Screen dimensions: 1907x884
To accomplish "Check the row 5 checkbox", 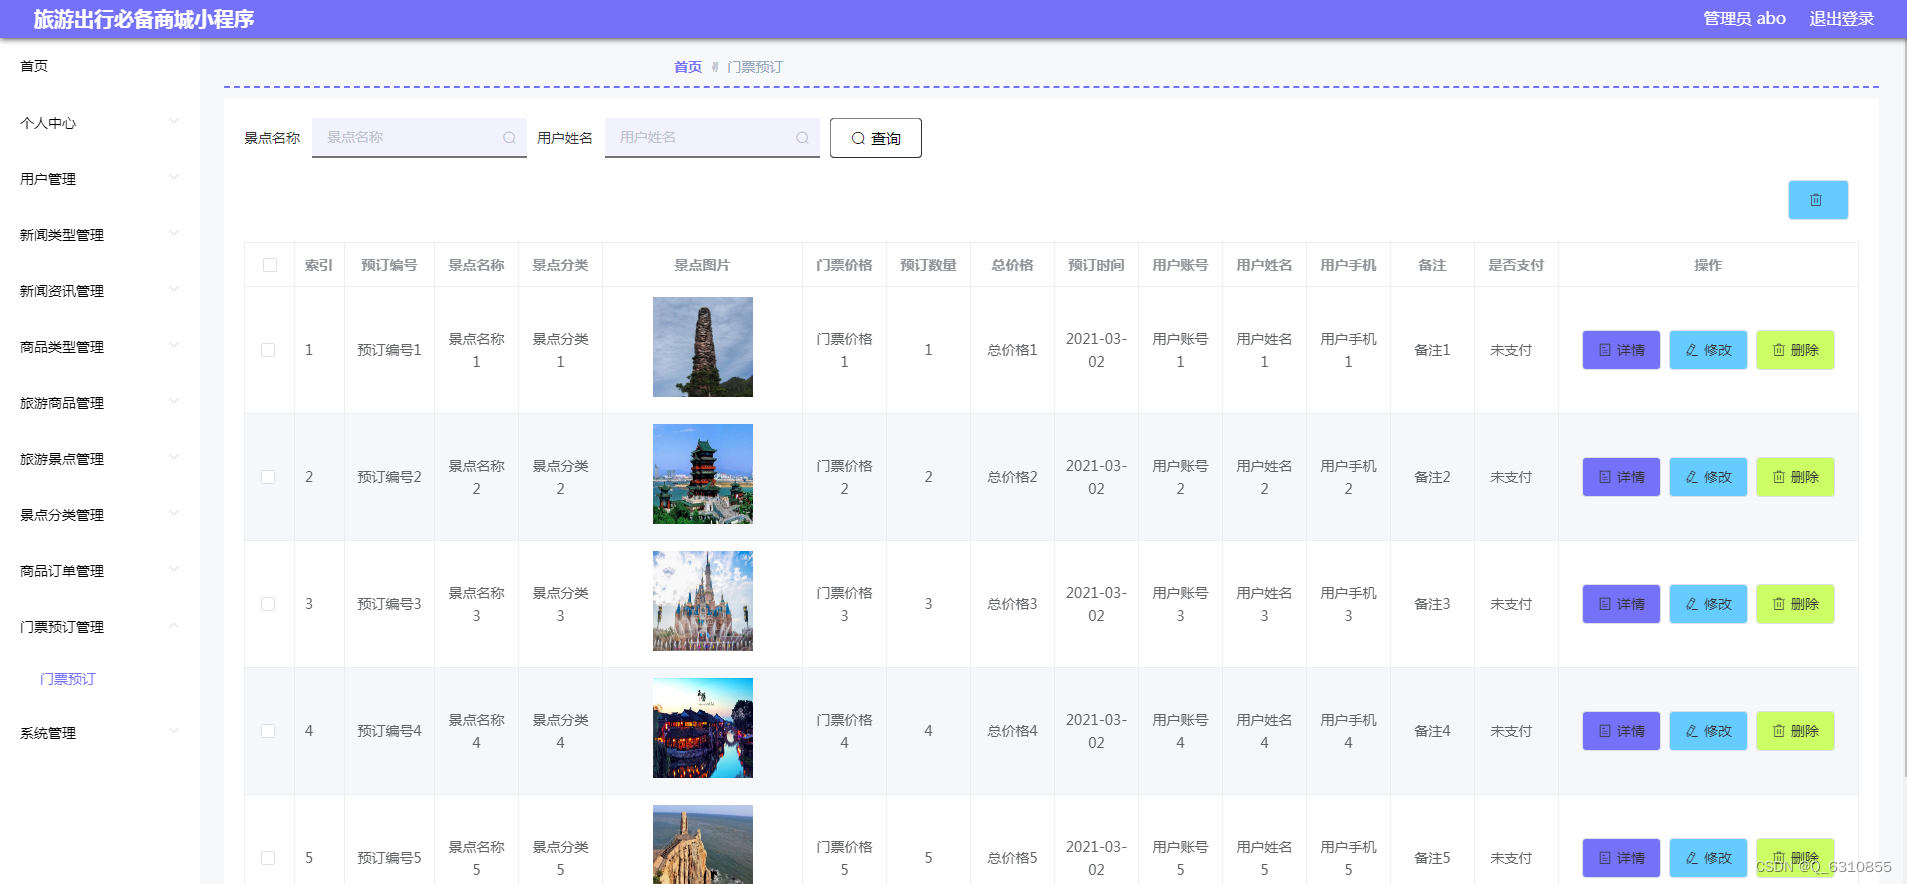I will [268, 858].
